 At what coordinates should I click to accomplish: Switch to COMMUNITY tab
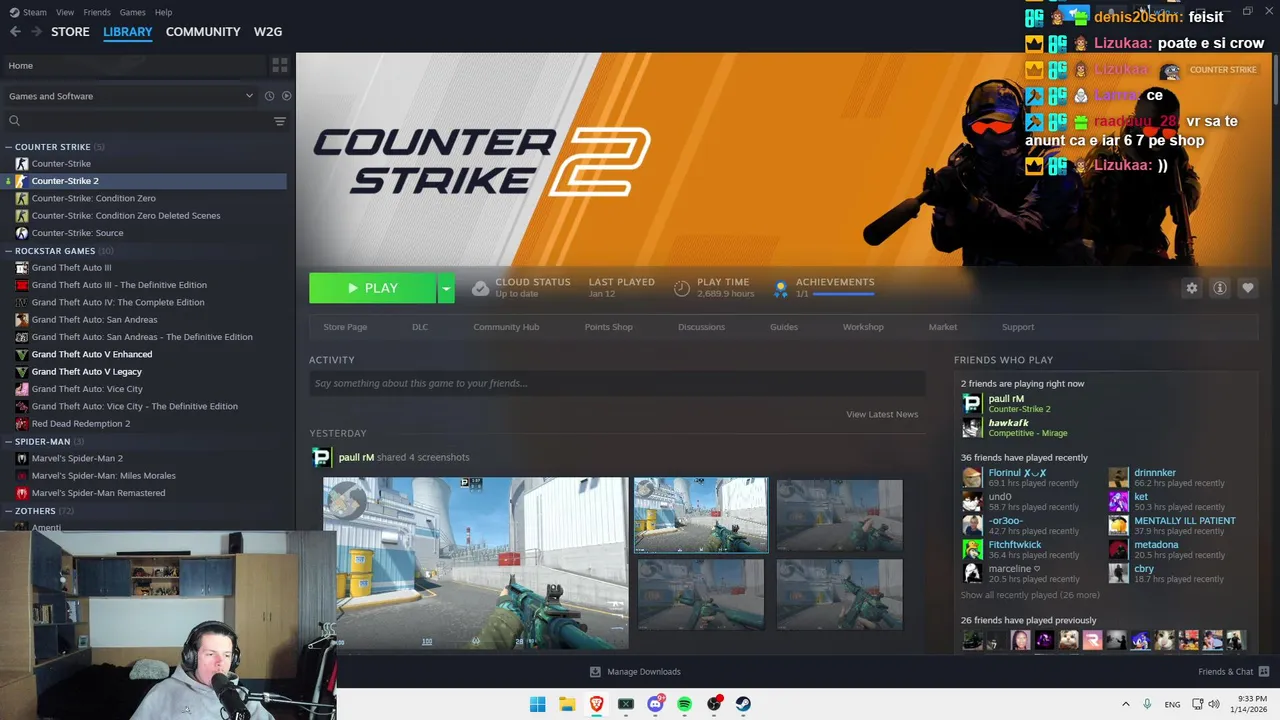coord(203,32)
